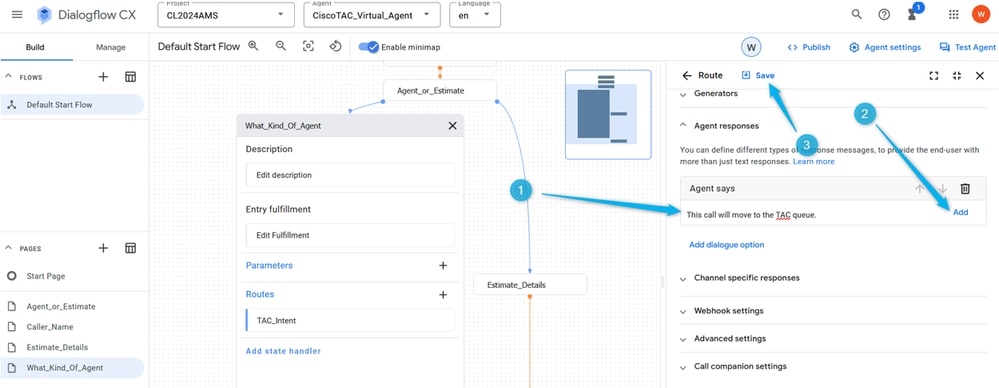Delete the Agent says response

click(965, 189)
